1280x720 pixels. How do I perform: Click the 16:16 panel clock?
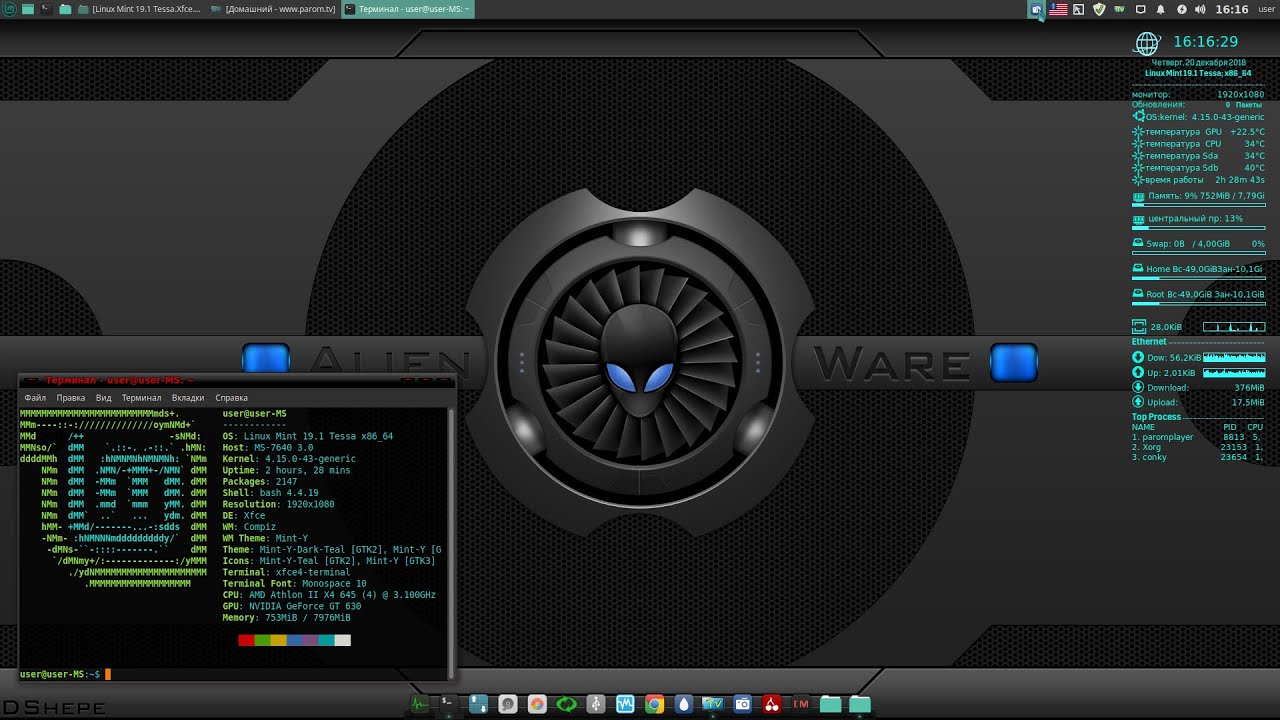point(1232,9)
